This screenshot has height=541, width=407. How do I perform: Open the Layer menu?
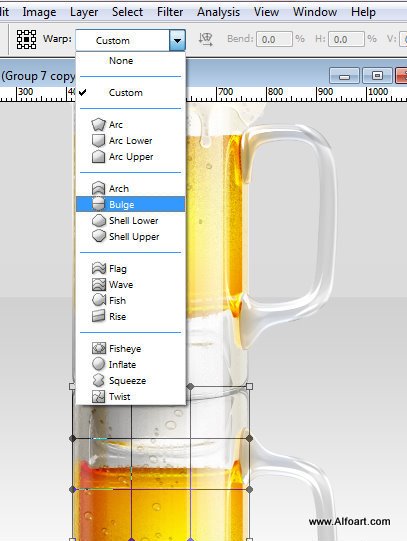point(84,12)
